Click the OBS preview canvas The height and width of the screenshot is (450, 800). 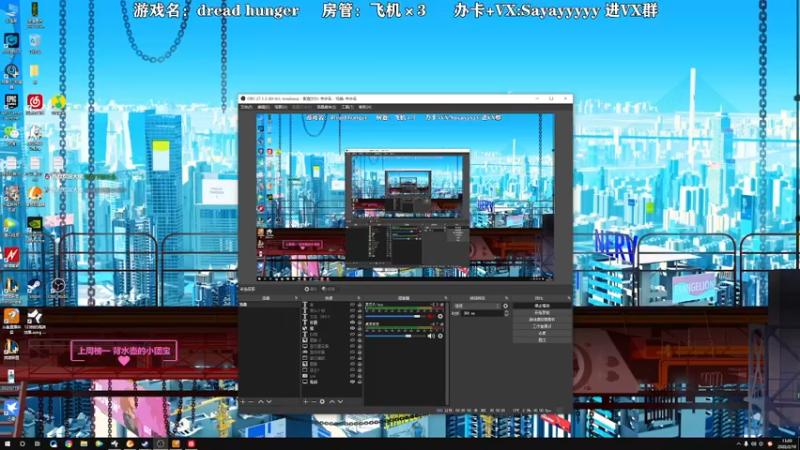coord(405,196)
